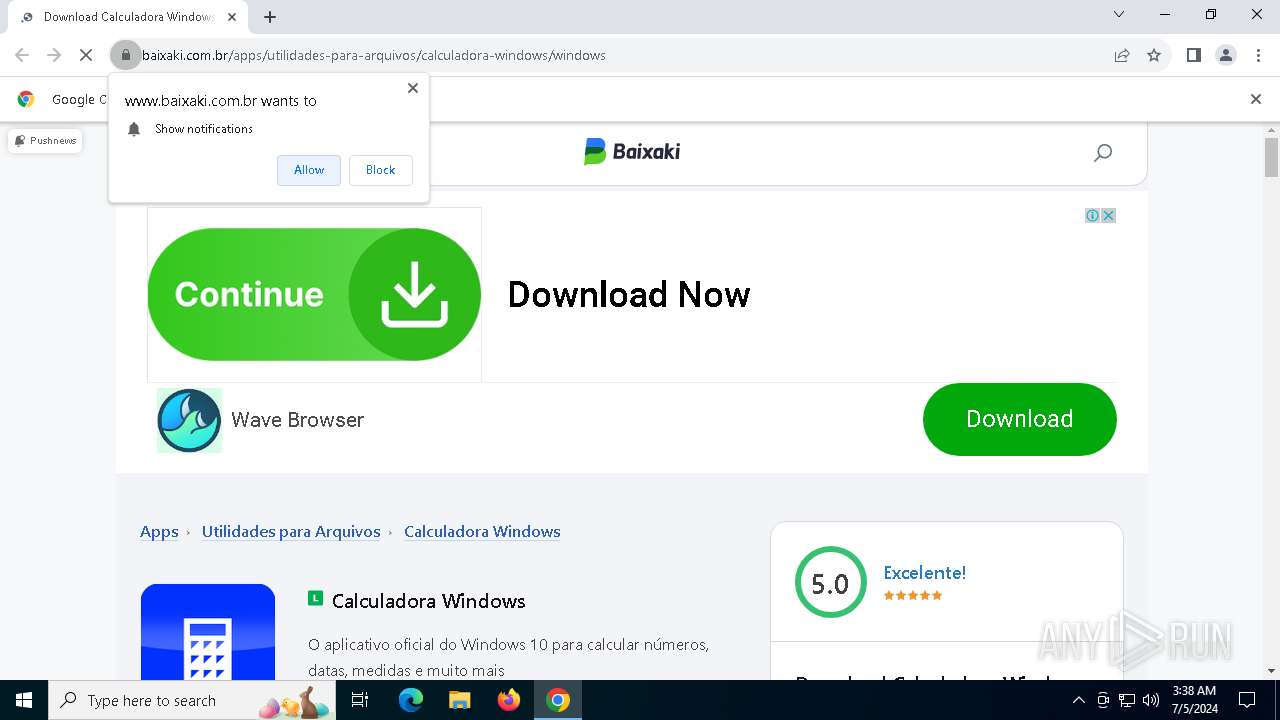Click the taskbar search box
The height and width of the screenshot is (720, 1280).
pos(193,700)
